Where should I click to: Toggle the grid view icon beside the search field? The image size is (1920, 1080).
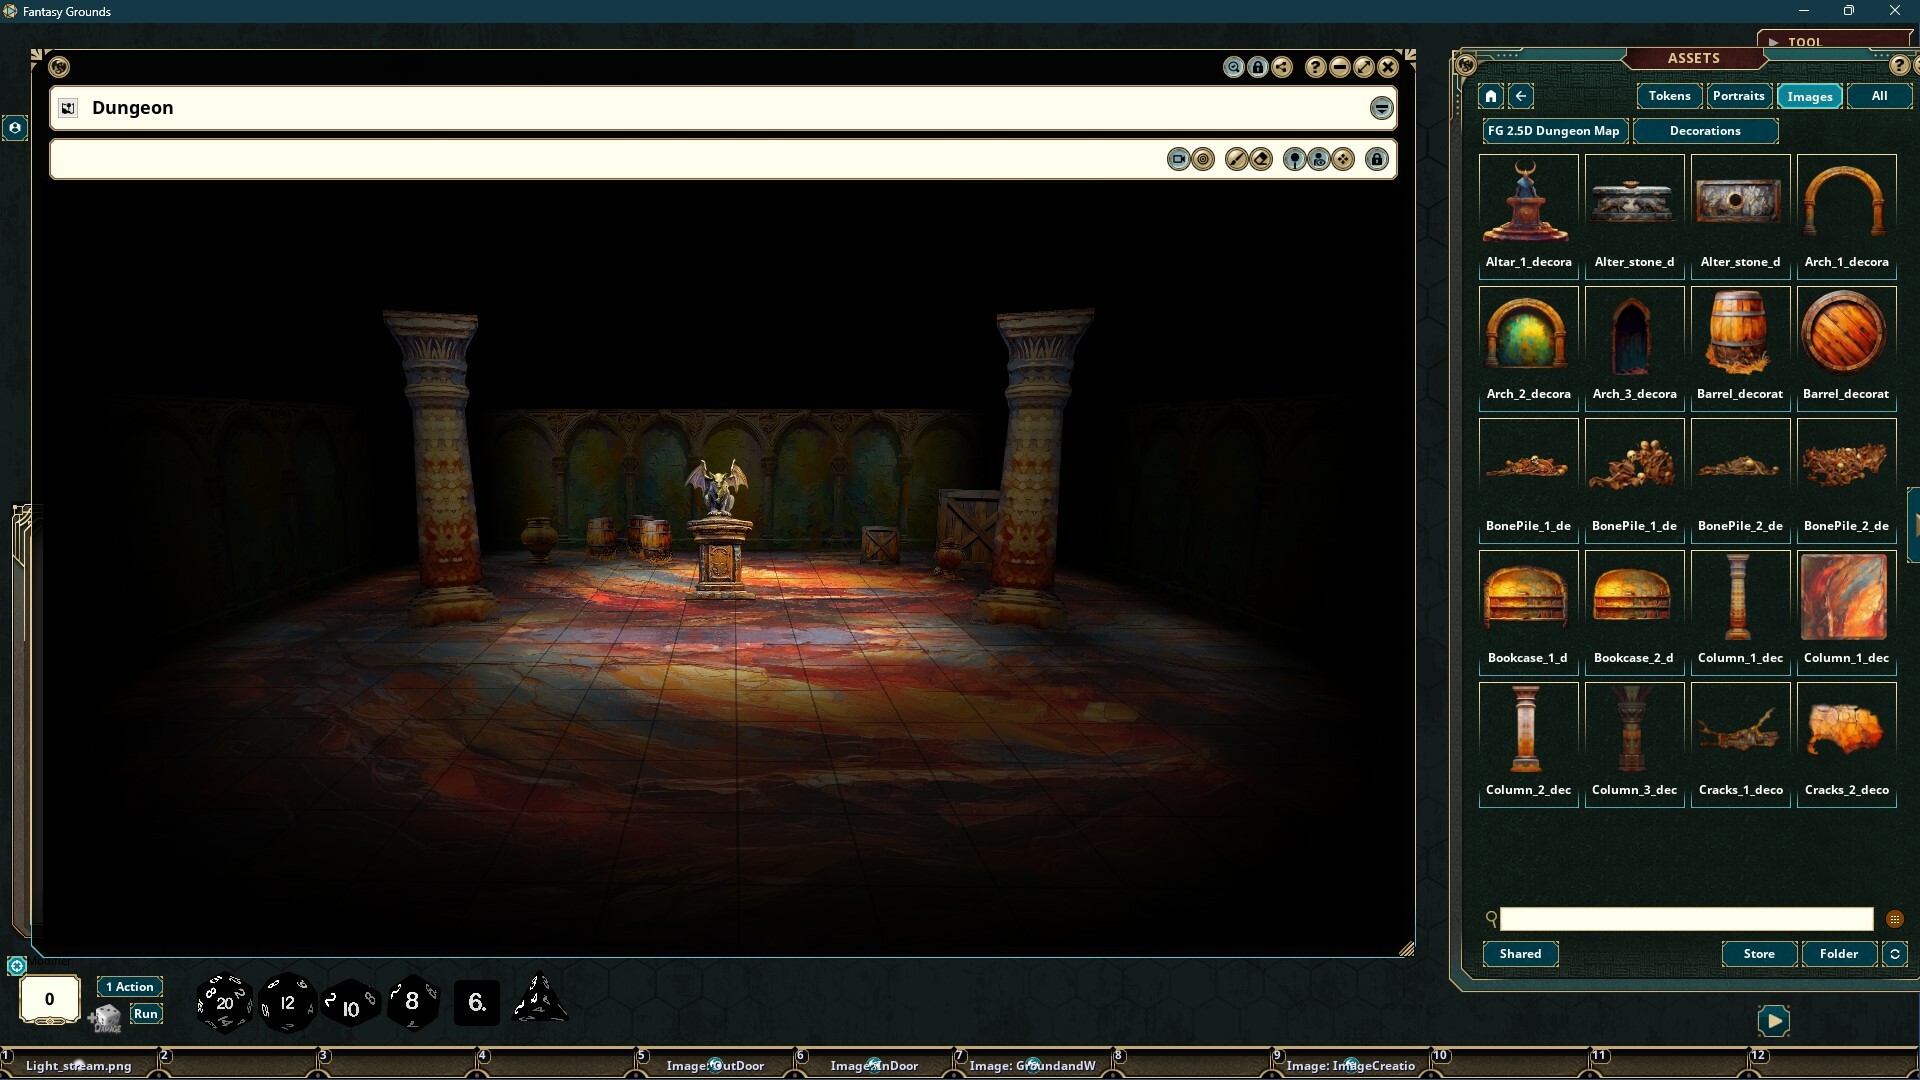point(1896,919)
